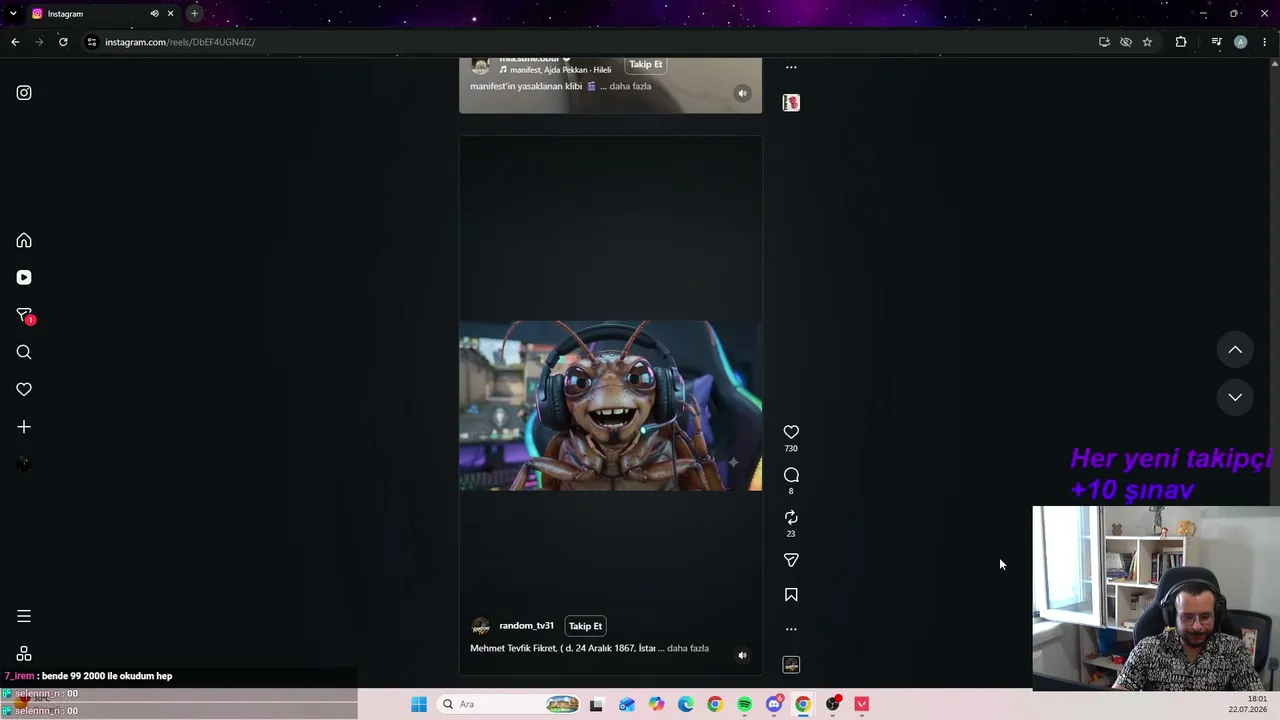The height and width of the screenshot is (720, 1280).
Task: Open the Instagram logo in the sidebar
Action: click(24, 93)
